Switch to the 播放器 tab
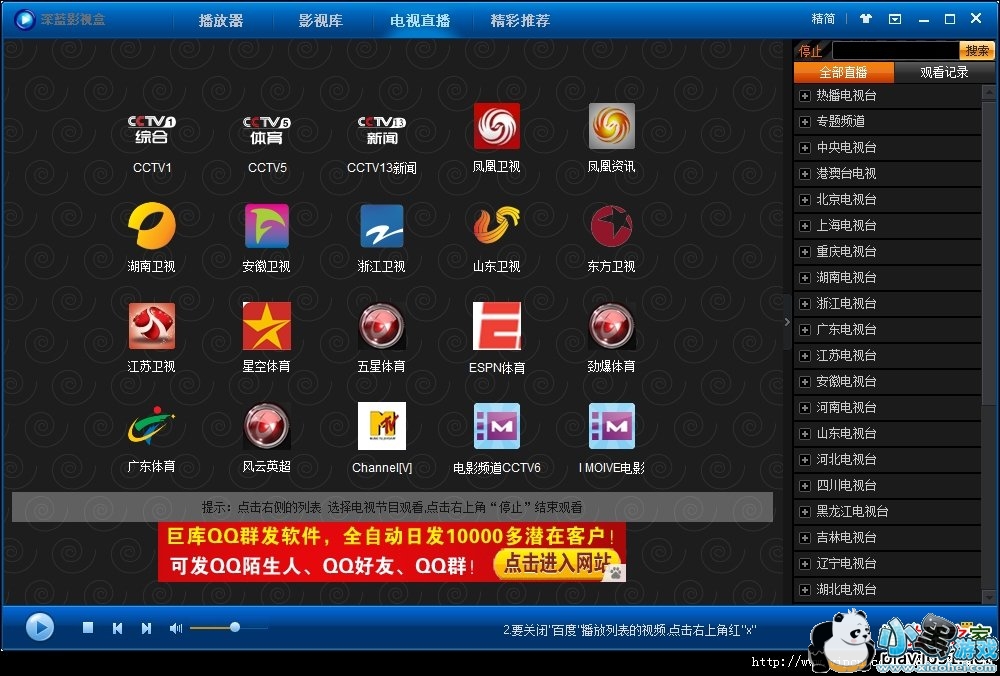1000x676 pixels. point(221,20)
